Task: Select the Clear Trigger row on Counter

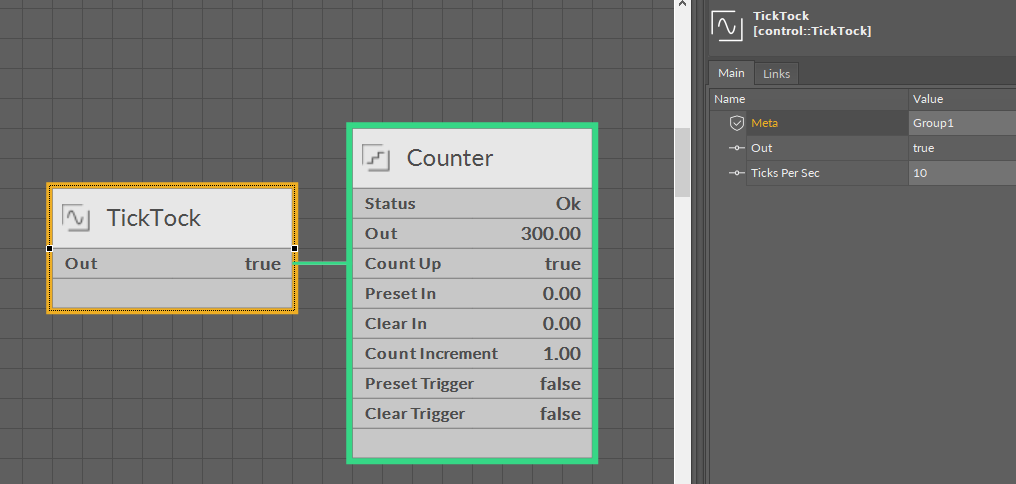Action: click(x=472, y=414)
